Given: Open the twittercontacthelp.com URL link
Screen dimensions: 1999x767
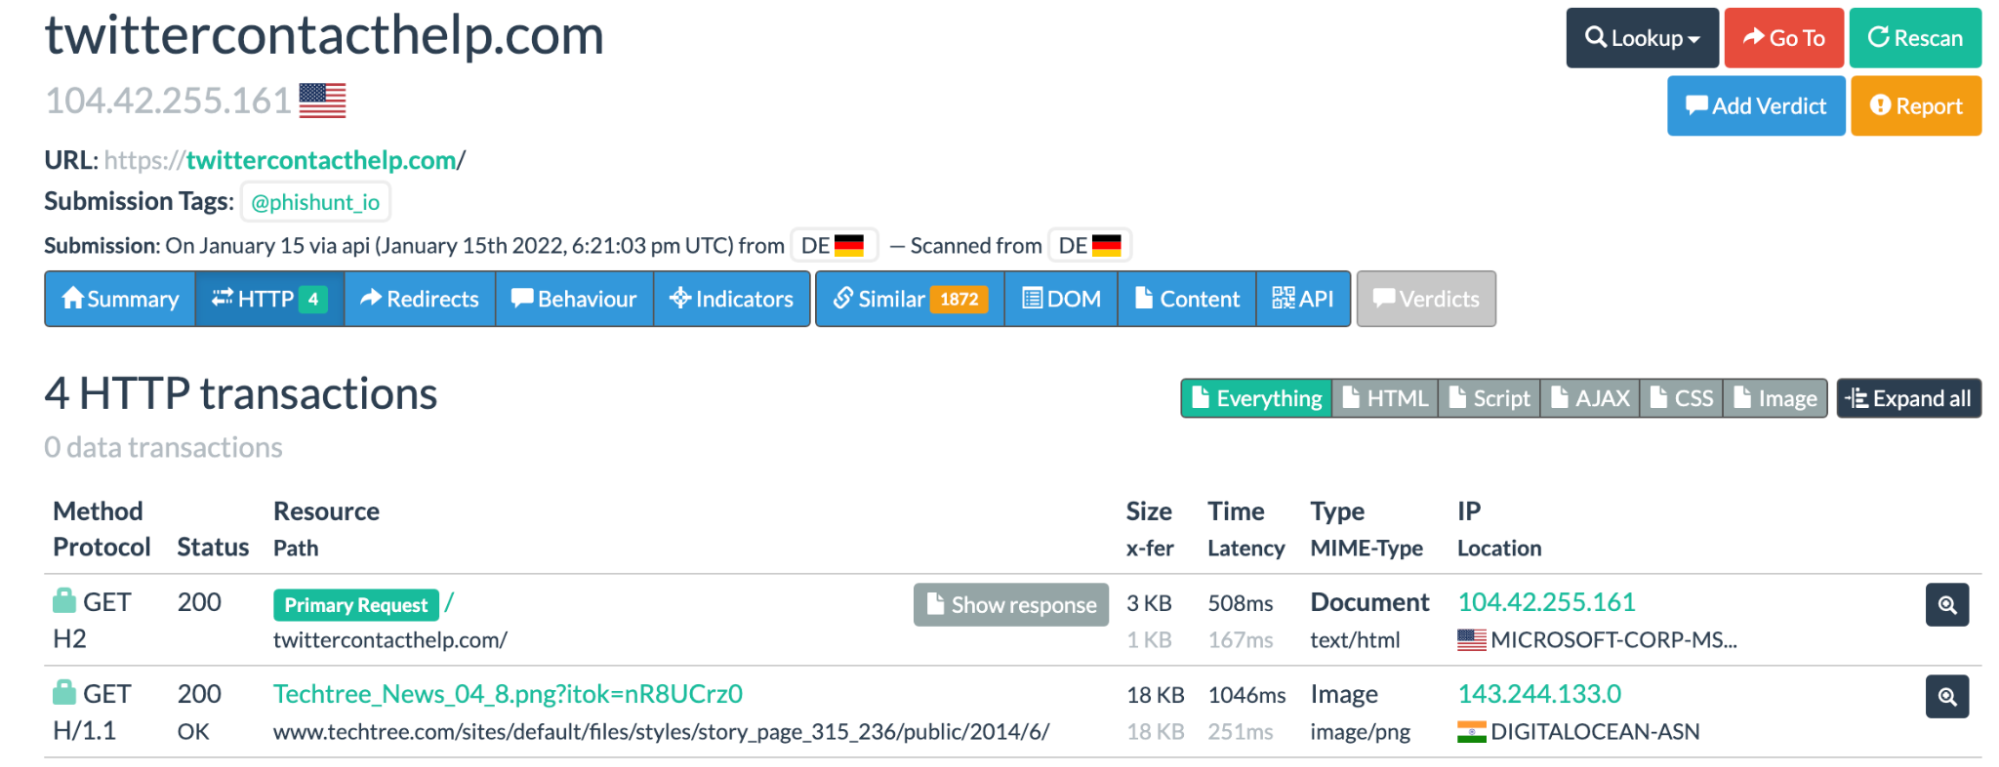Looking at the screenshot, I should click(x=321, y=160).
